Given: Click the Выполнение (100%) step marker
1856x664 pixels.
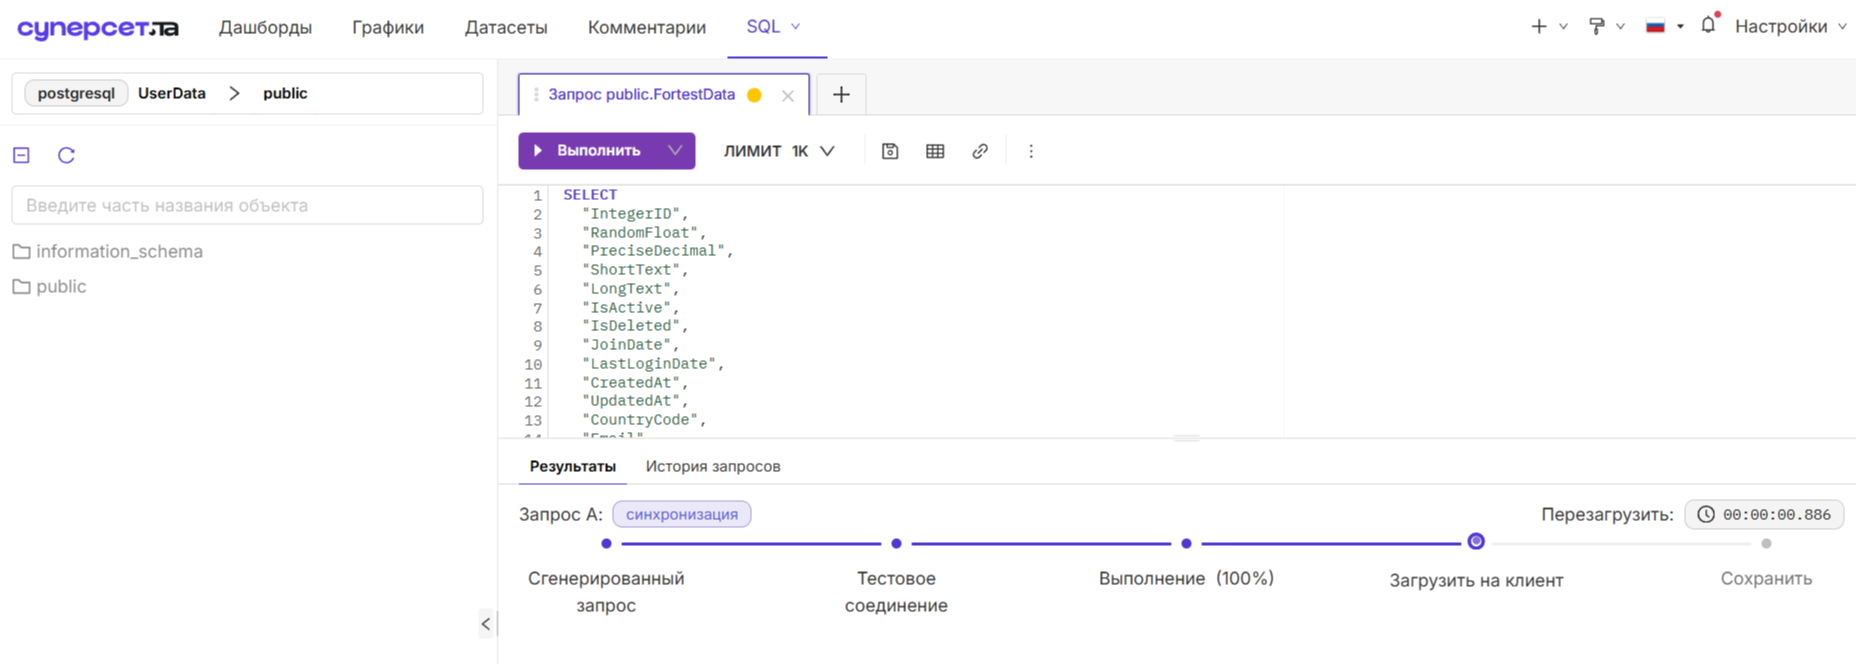Looking at the screenshot, I should tap(1186, 544).
